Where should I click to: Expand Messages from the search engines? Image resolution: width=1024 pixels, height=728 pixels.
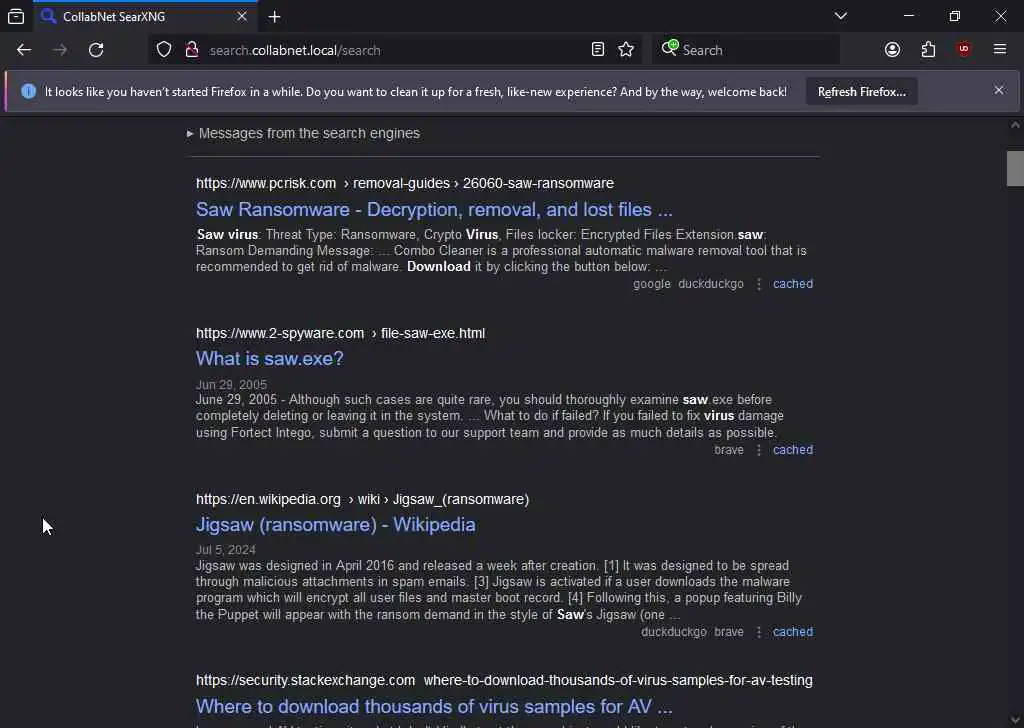point(304,133)
